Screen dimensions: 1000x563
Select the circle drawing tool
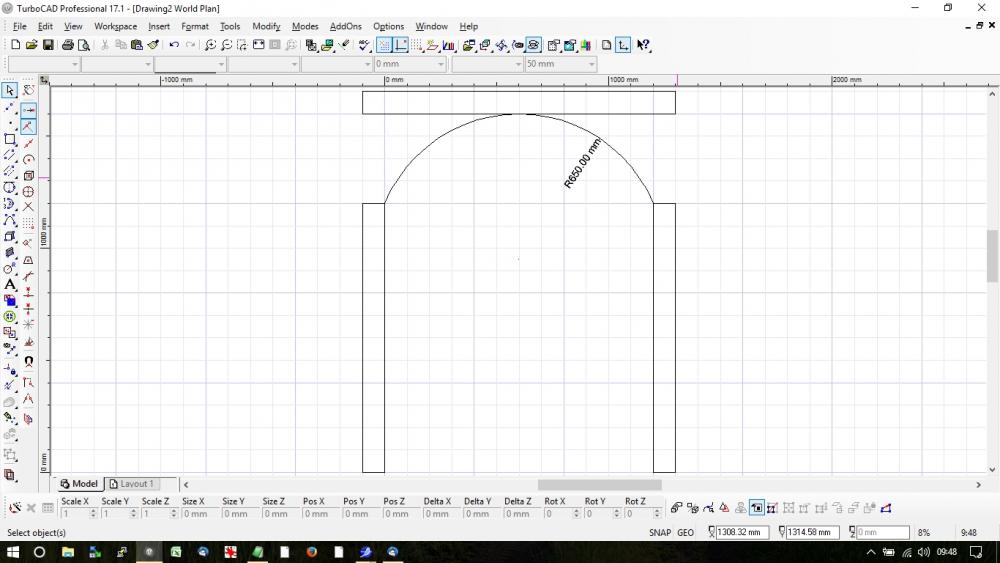(x=10, y=187)
